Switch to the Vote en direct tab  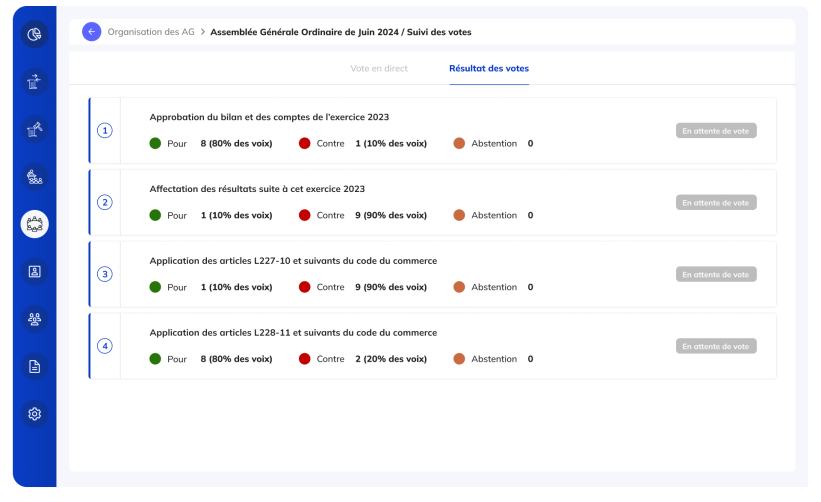[379, 69]
